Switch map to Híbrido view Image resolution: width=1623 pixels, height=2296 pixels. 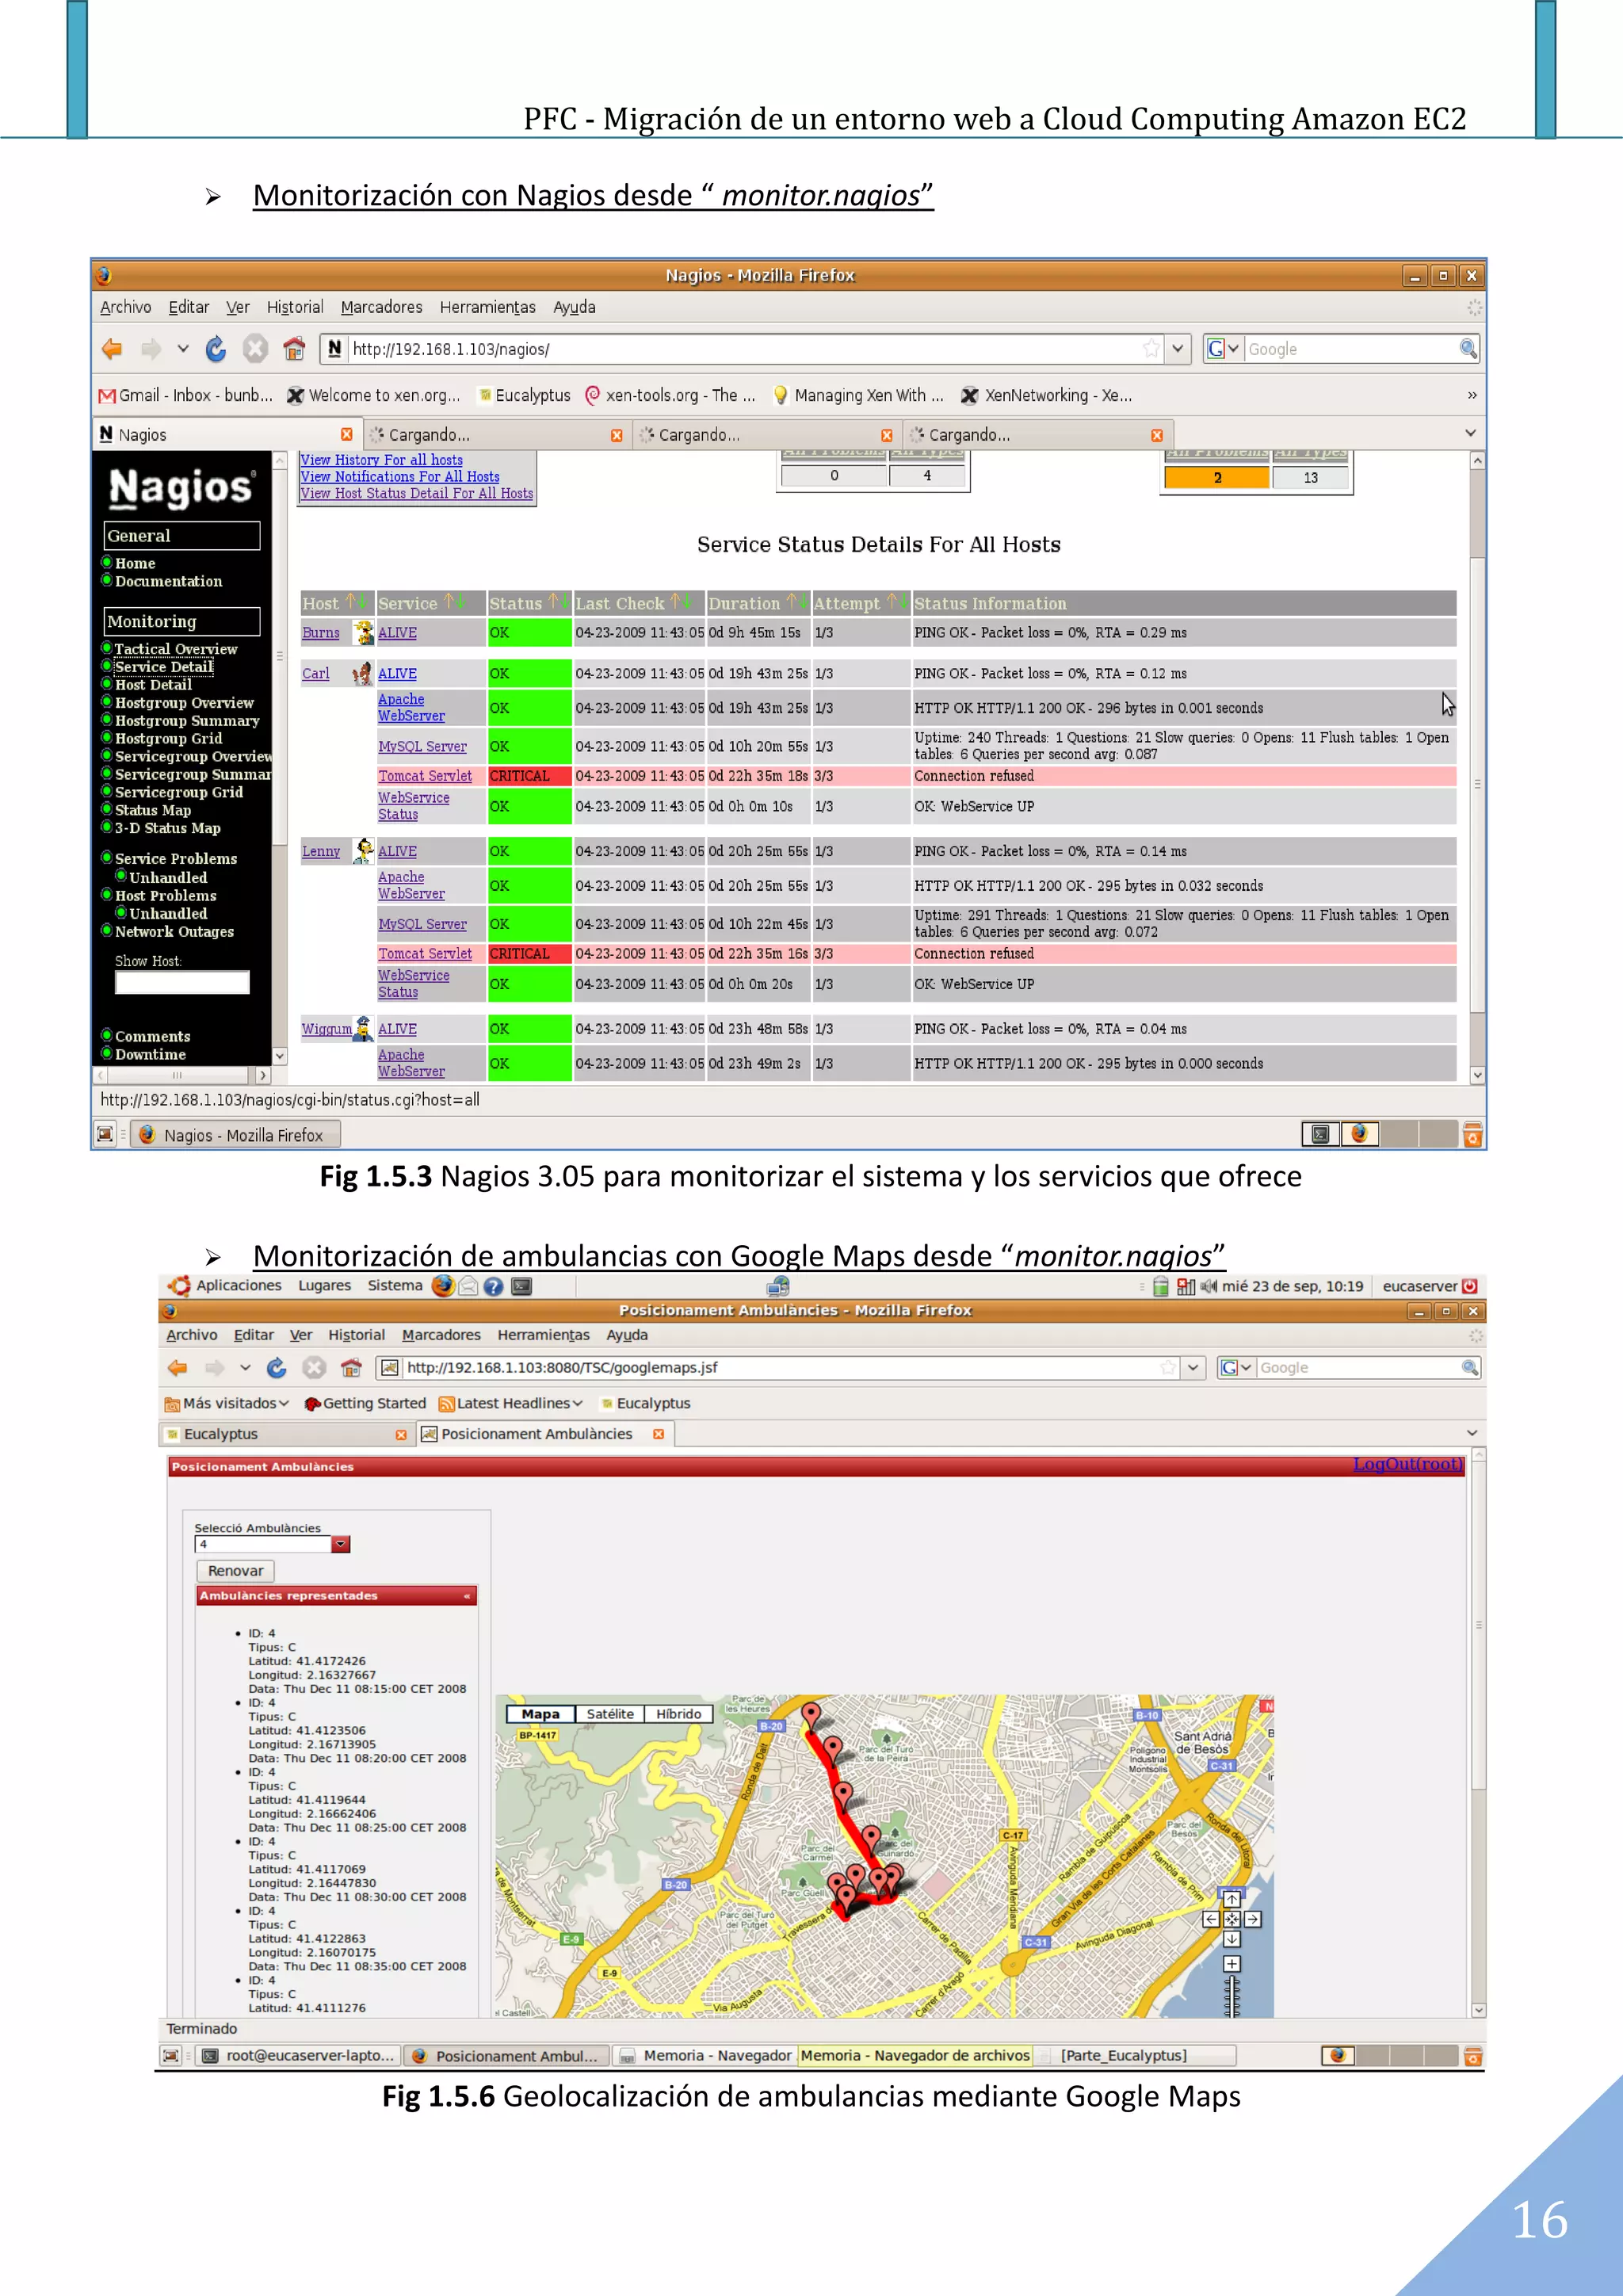pos(679,1713)
